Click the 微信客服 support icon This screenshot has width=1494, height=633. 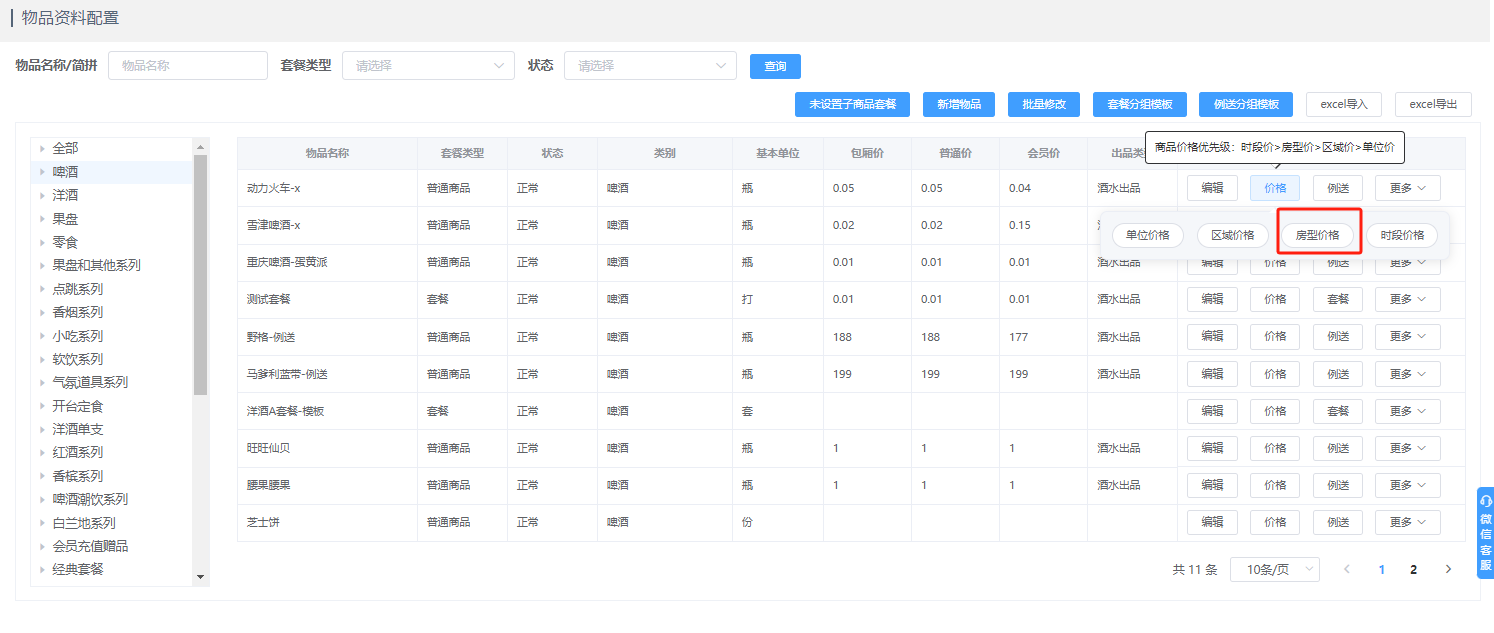(1485, 532)
